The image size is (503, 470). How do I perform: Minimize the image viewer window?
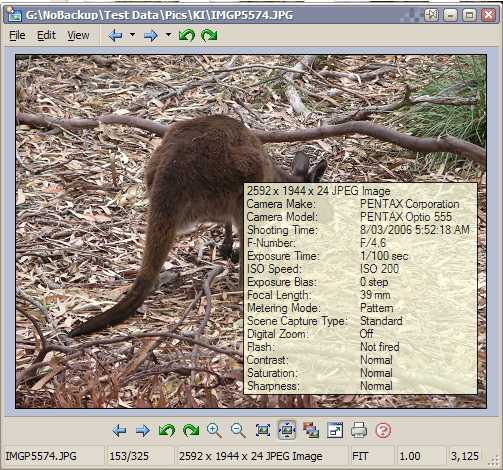(x=450, y=15)
